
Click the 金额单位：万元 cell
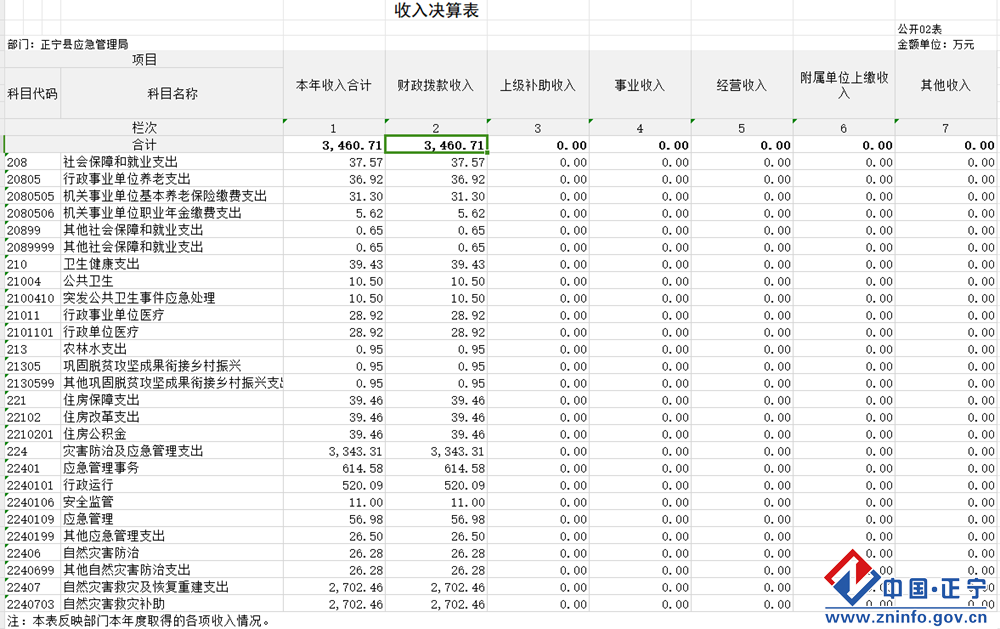[x=936, y=45]
